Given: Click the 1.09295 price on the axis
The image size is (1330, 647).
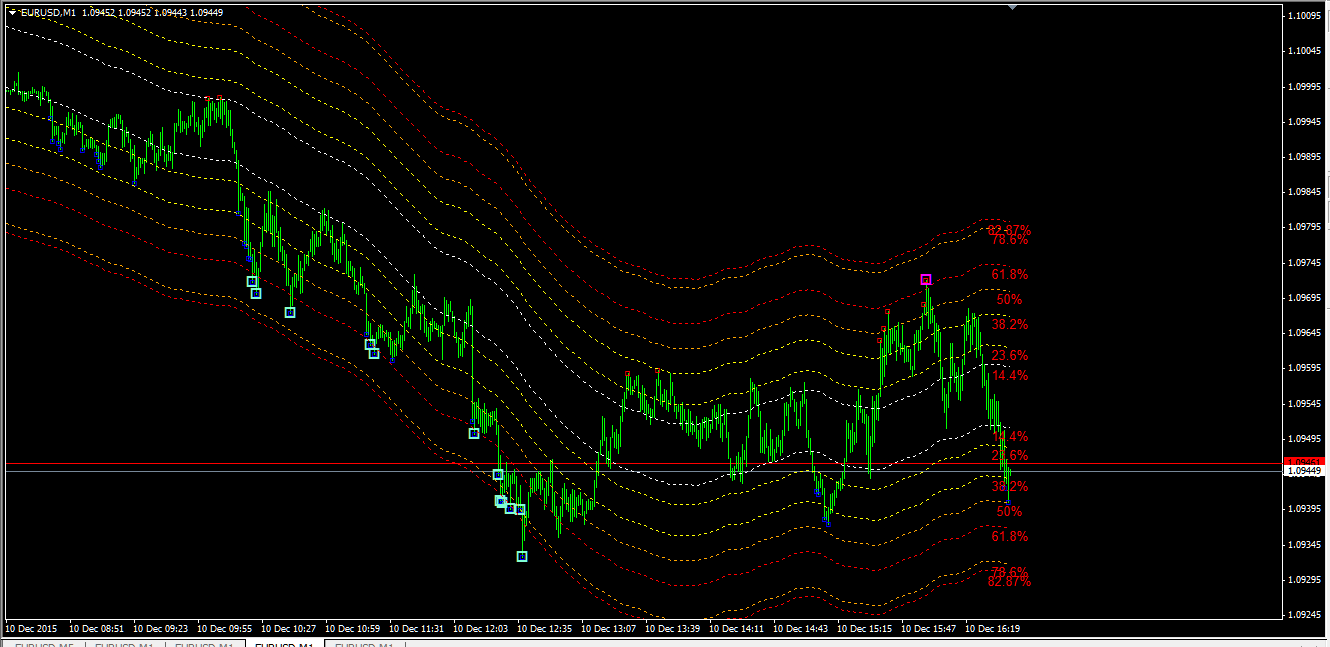Looking at the screenshot, I should coord(1306,579).
